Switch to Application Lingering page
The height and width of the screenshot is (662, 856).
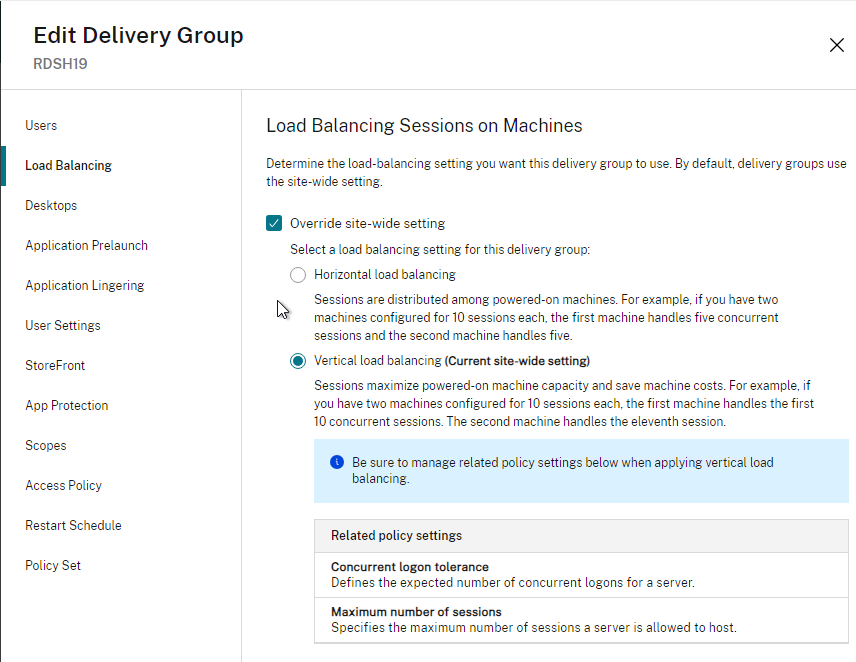click(x=85, y=286)
